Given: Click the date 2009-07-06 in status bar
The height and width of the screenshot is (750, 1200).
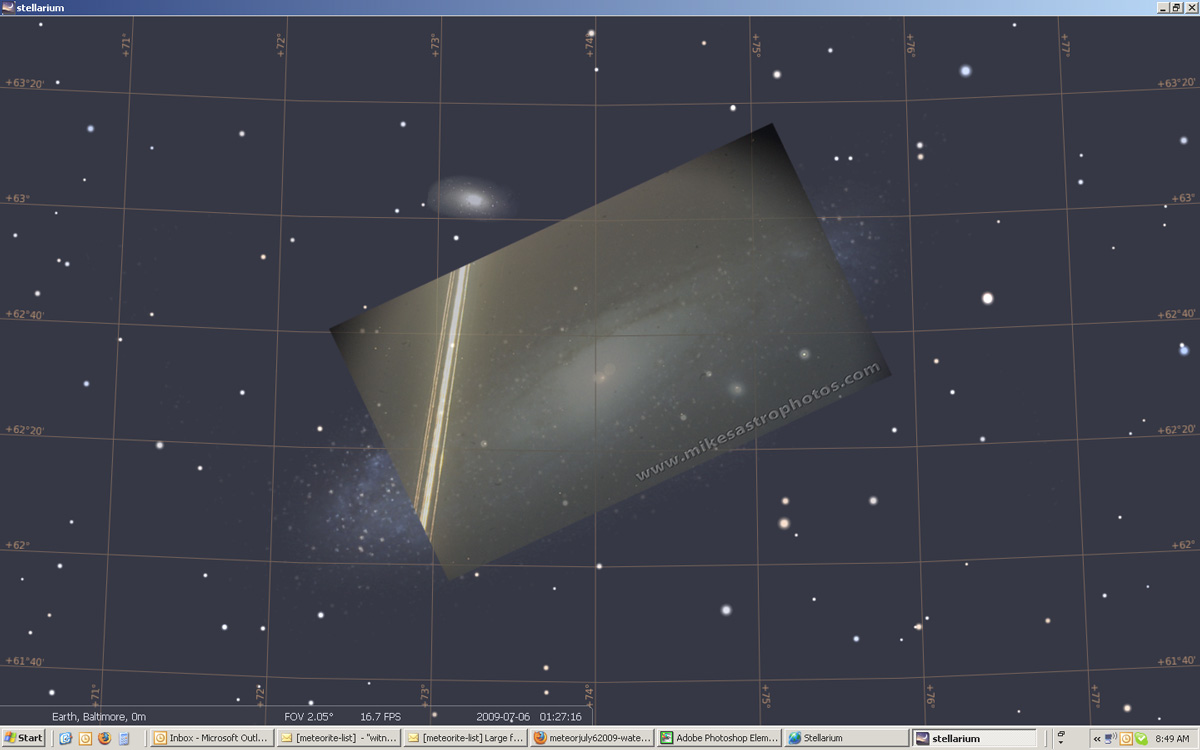Looking at the screenshot, I should point(503,716).
